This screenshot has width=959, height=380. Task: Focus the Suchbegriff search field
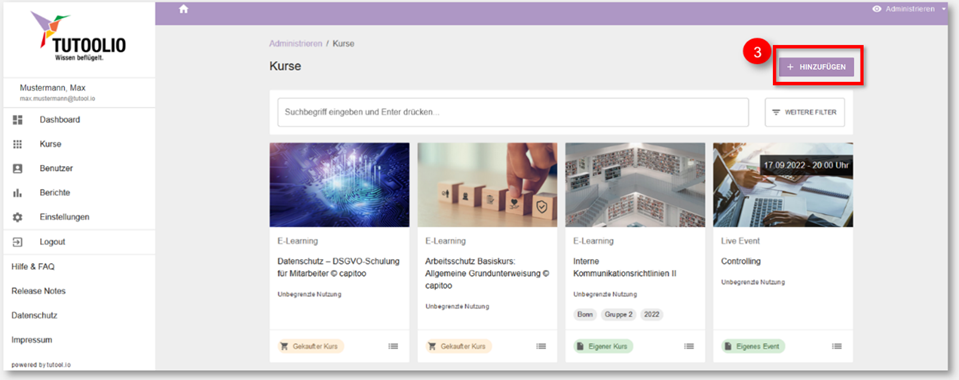point(513,113)
